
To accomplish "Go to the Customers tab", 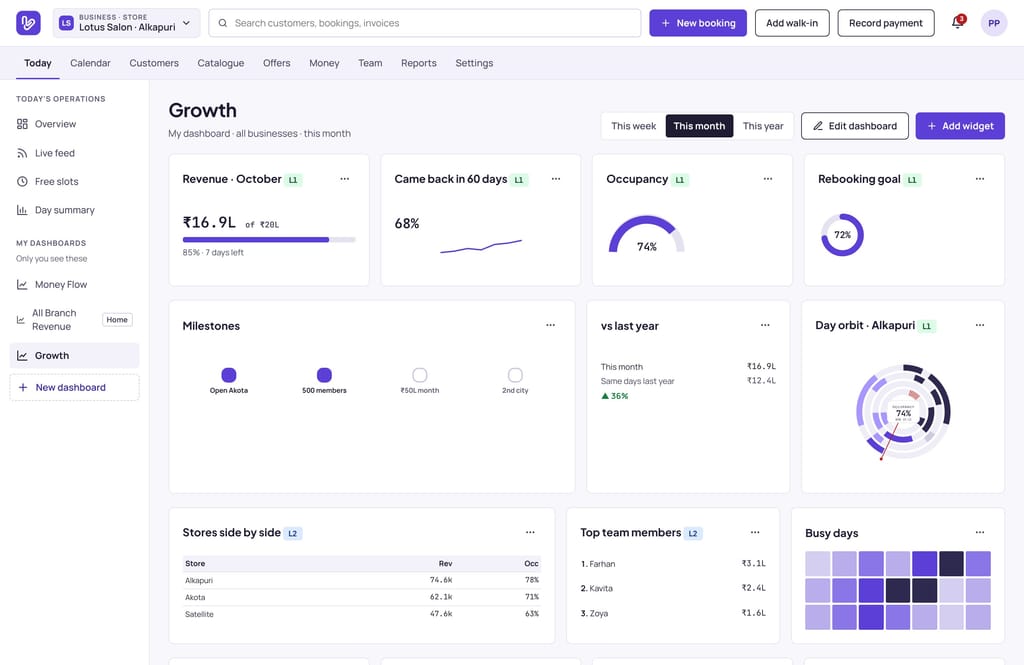I will pyautogui.click(x=154, y=63).
